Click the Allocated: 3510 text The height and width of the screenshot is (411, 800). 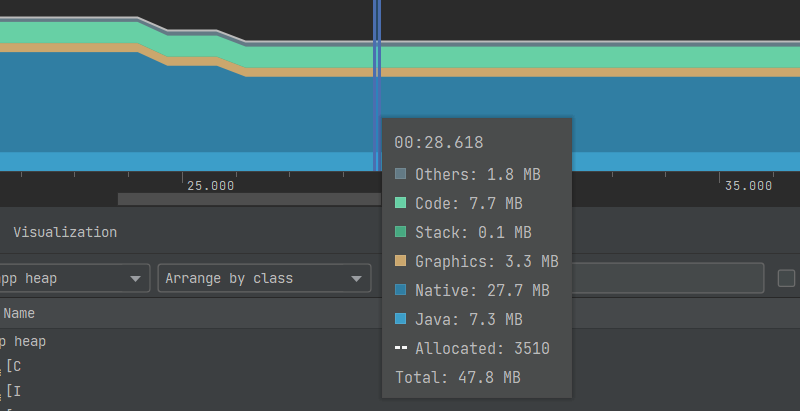coord(482,348)
